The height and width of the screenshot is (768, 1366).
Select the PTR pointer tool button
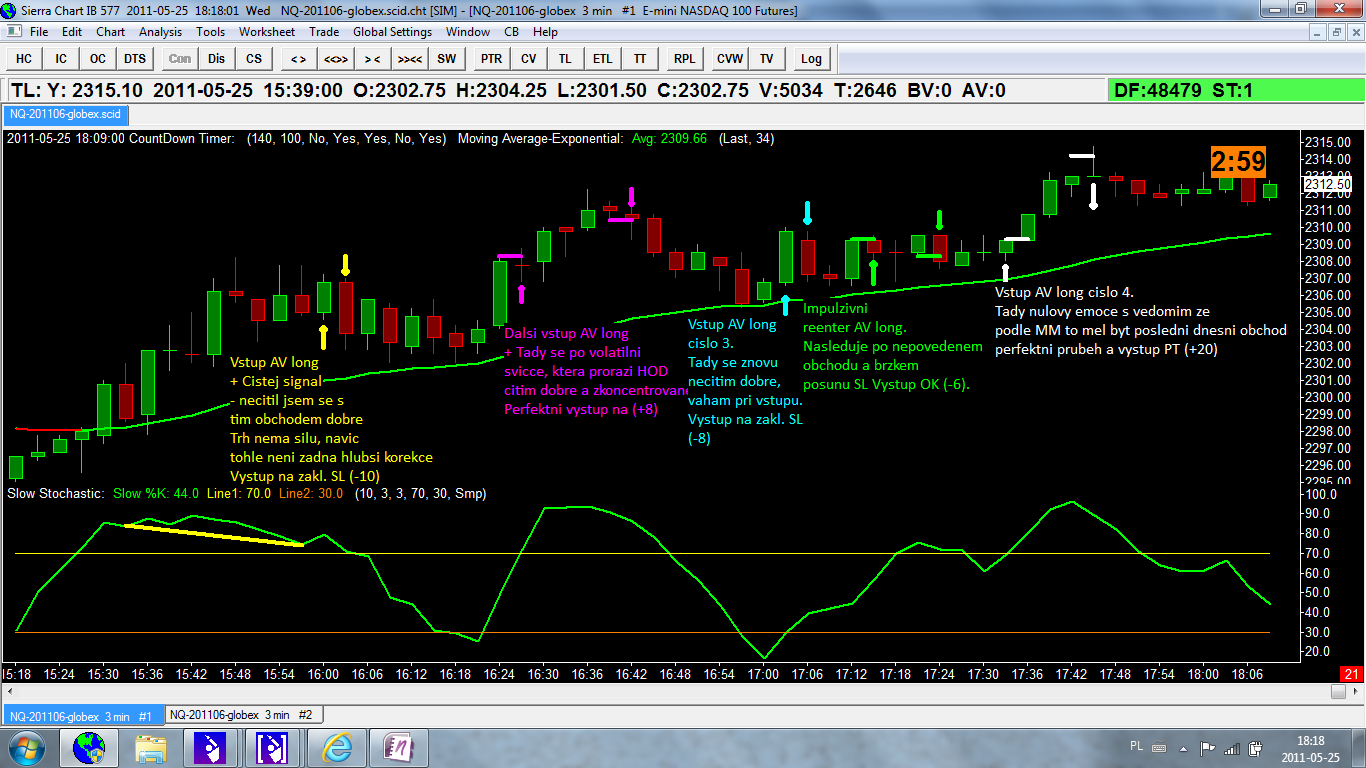(491, 59)
